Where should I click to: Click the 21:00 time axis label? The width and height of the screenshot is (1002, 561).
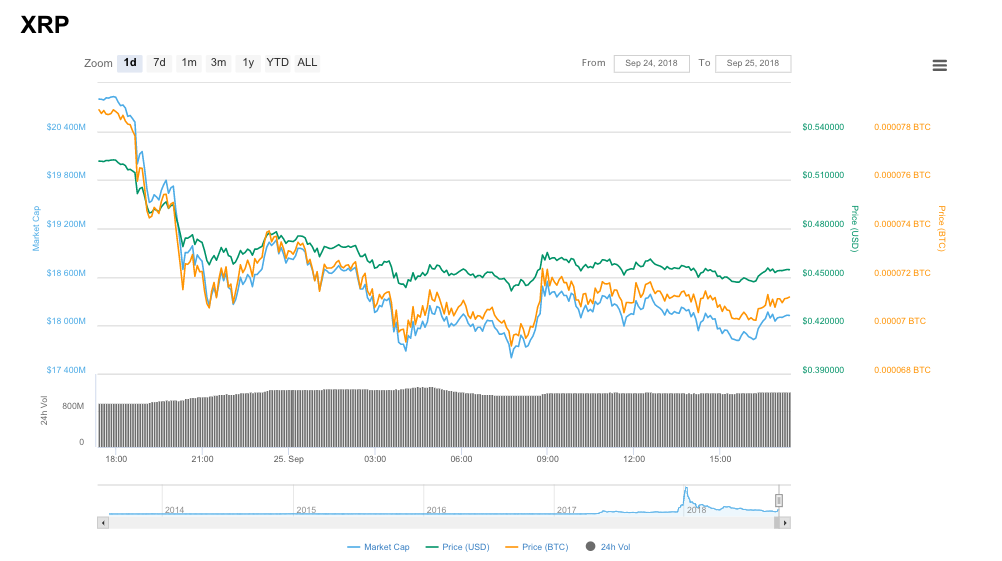tap(203, 459)
